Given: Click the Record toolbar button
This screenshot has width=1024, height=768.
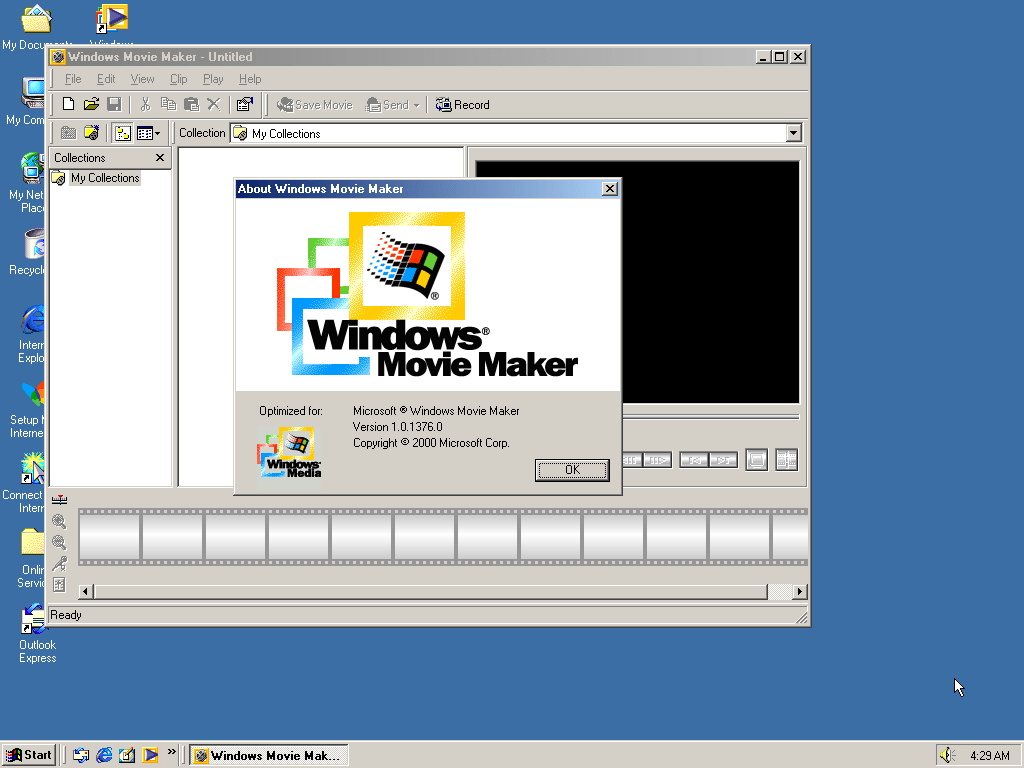Looking at the screenshot, I should click(462, 105).
